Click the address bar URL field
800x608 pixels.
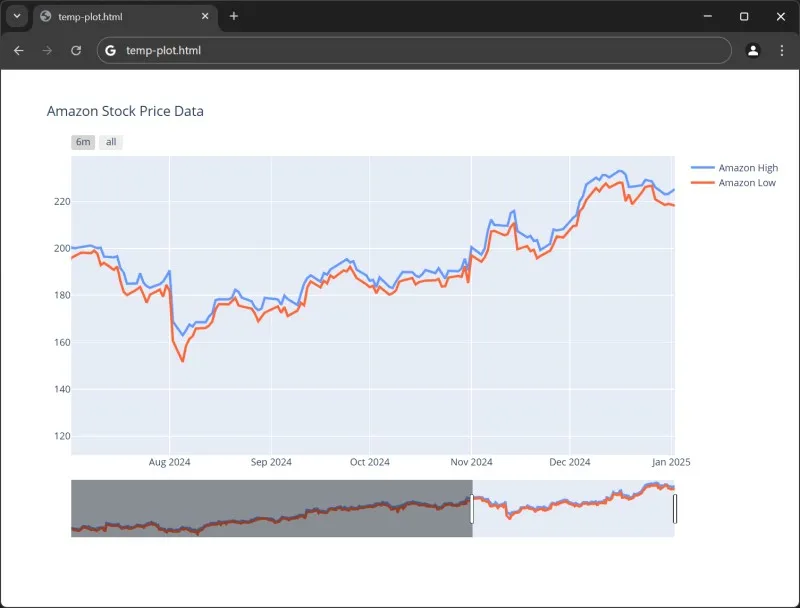click(x=414, y=50)
